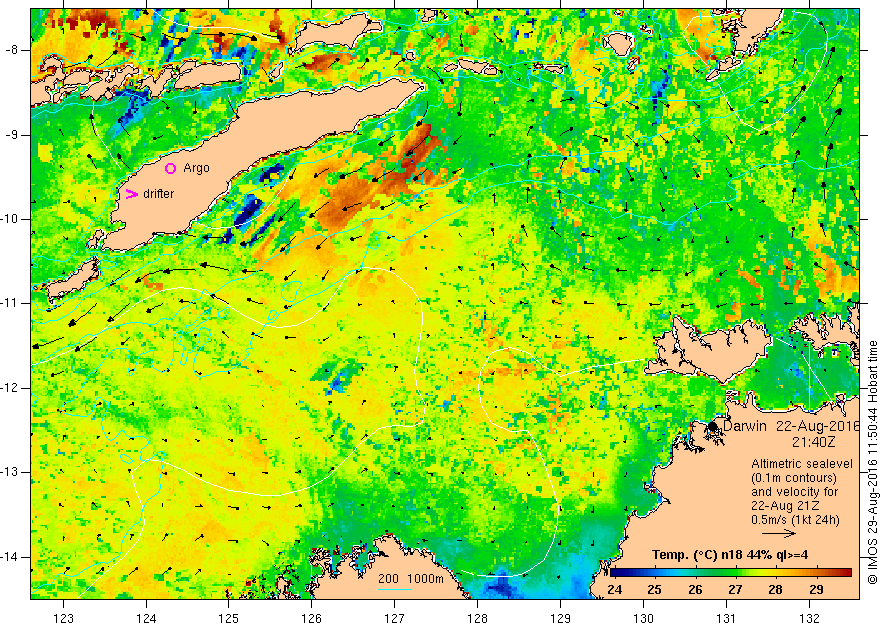Image resolution: width=880 pixels, height=630 pixels.
Task: Click the '21:40Z' time stamp
Action: [813, 442]
